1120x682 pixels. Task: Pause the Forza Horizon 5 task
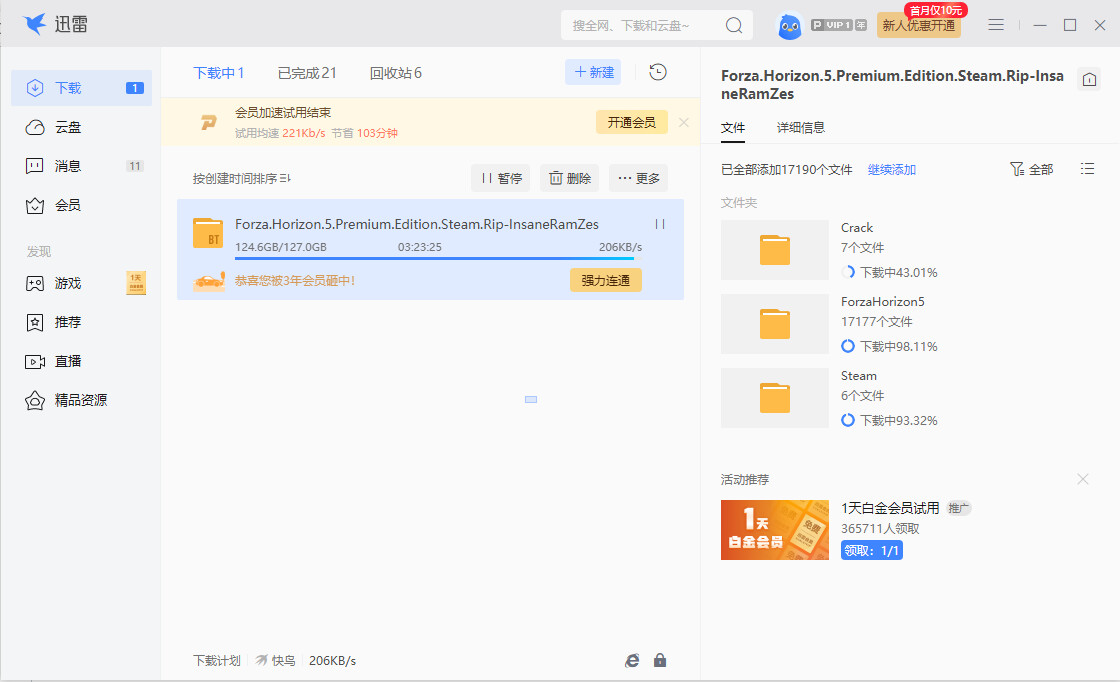660,224
